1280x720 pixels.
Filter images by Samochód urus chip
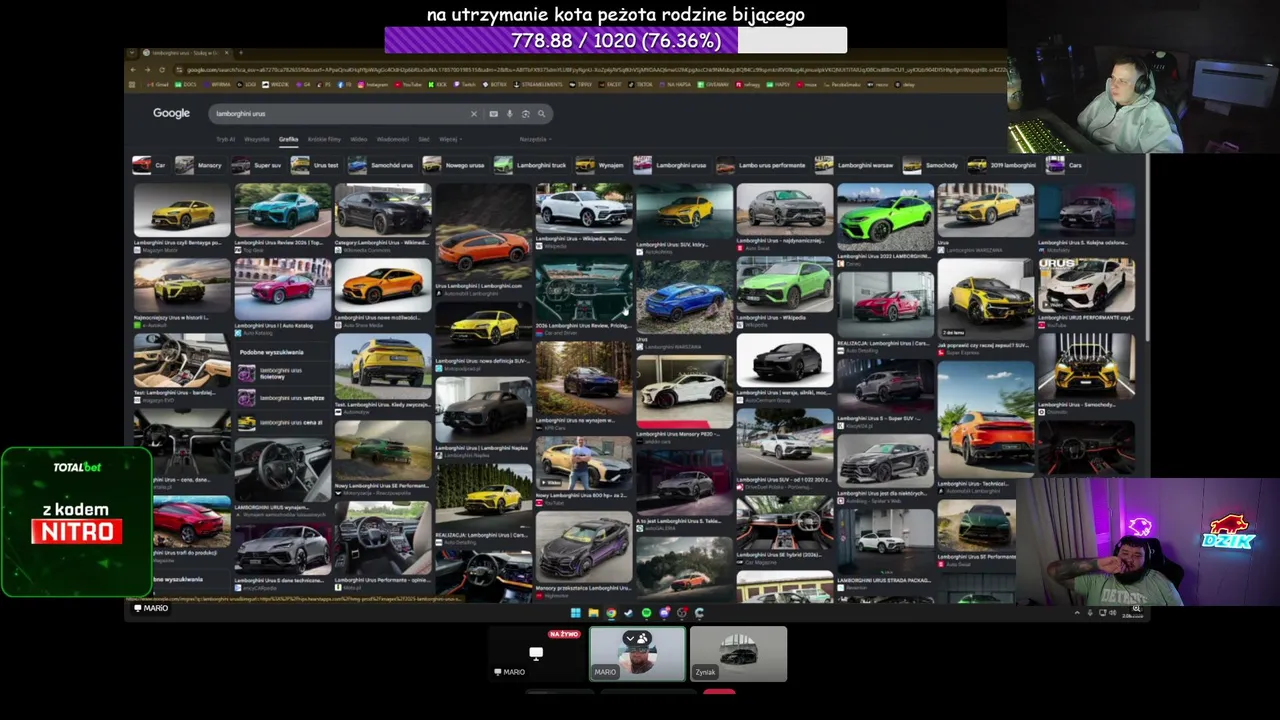coord(381,165)
